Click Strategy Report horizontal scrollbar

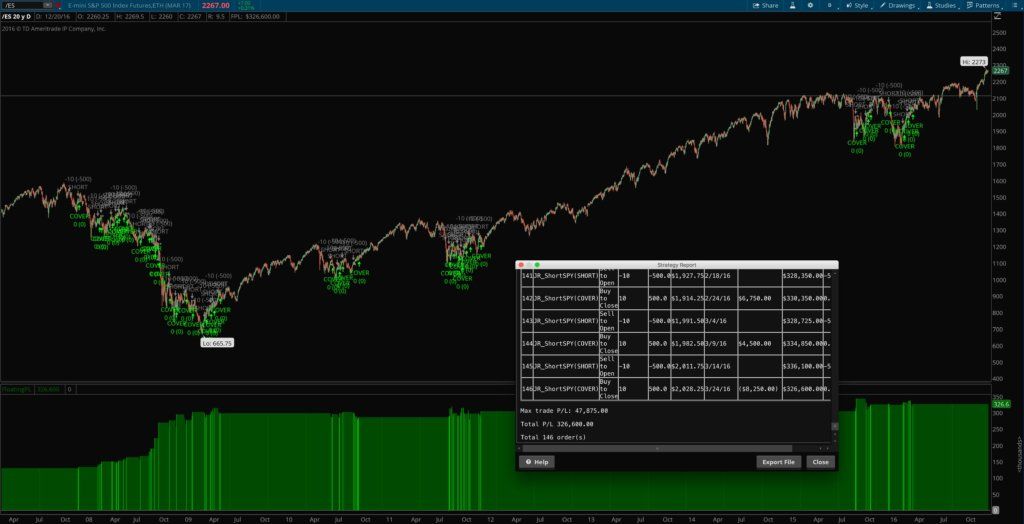click(x=656, y=449)
